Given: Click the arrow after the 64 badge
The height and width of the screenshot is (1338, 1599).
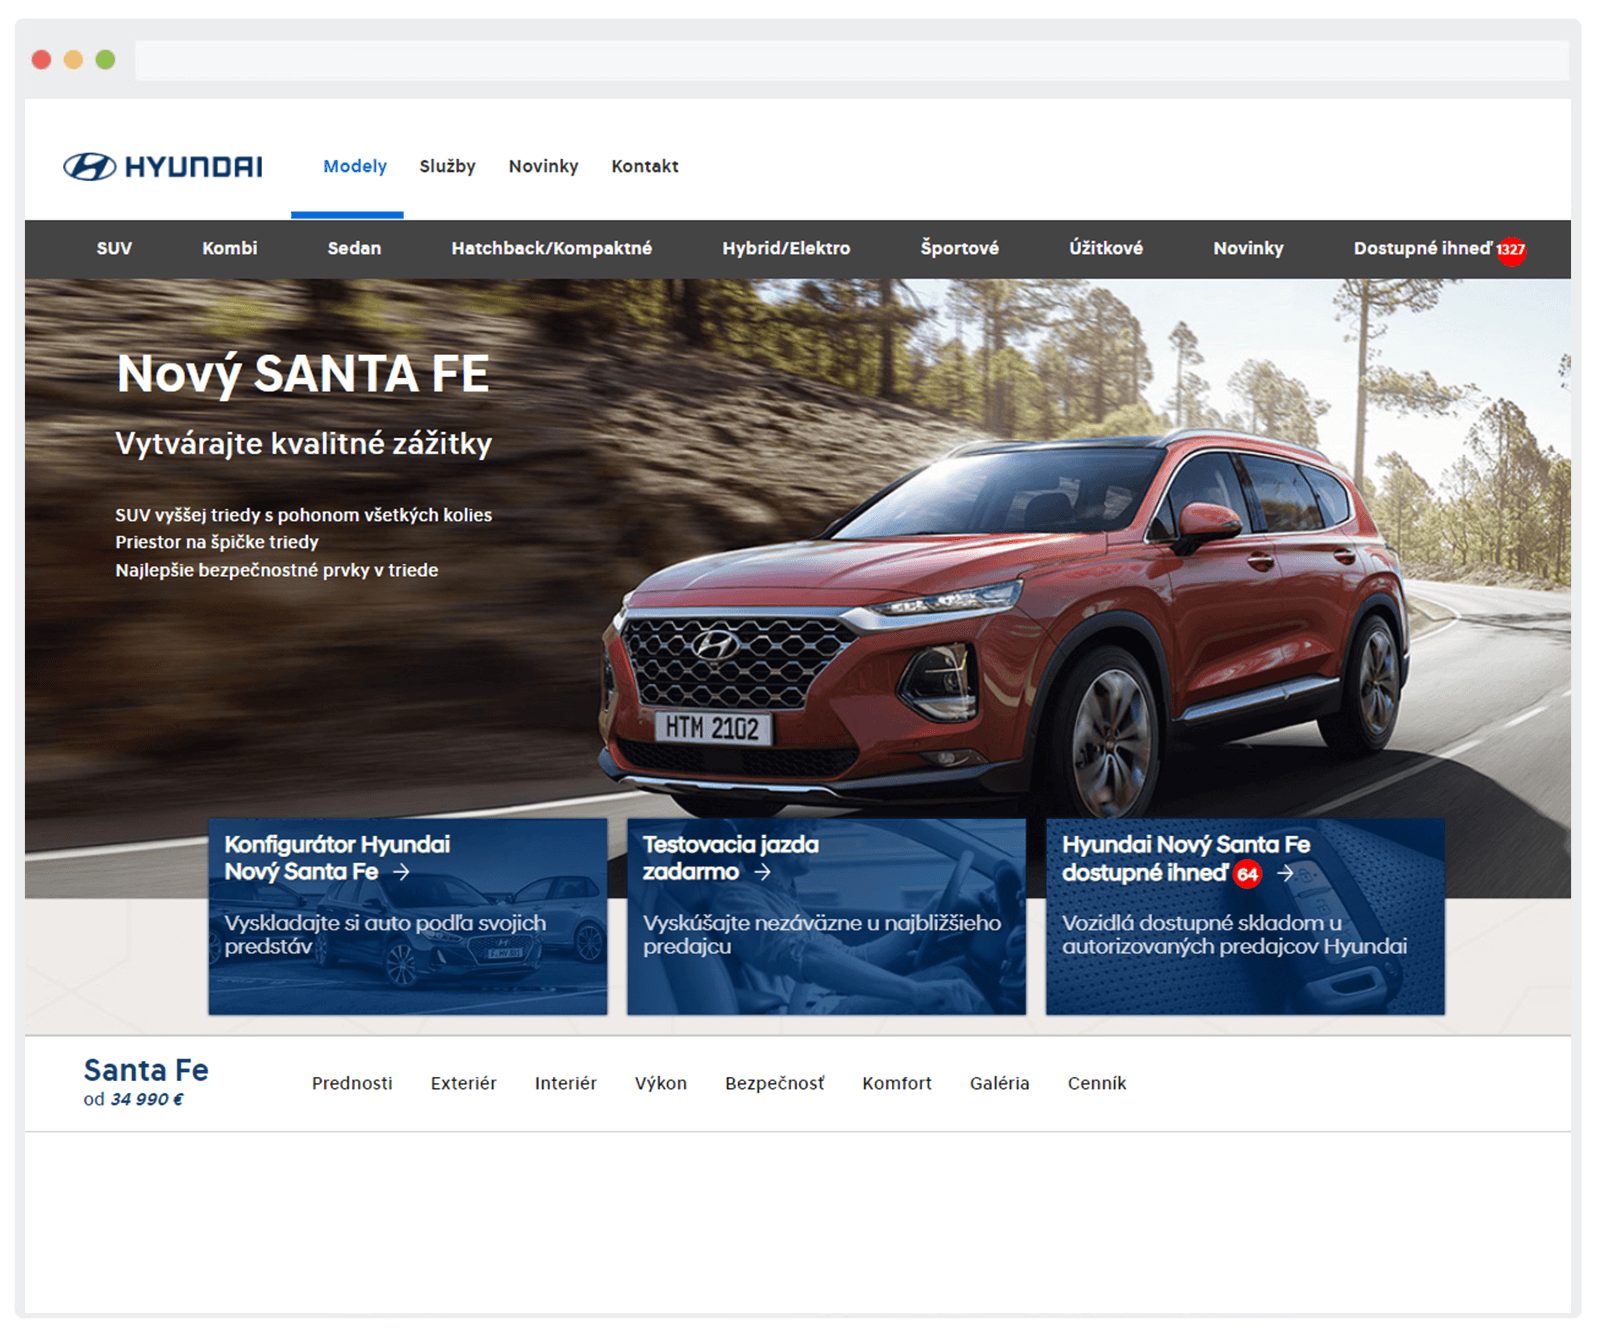Looking at the screenshot, I should [x=1286, y=873].
